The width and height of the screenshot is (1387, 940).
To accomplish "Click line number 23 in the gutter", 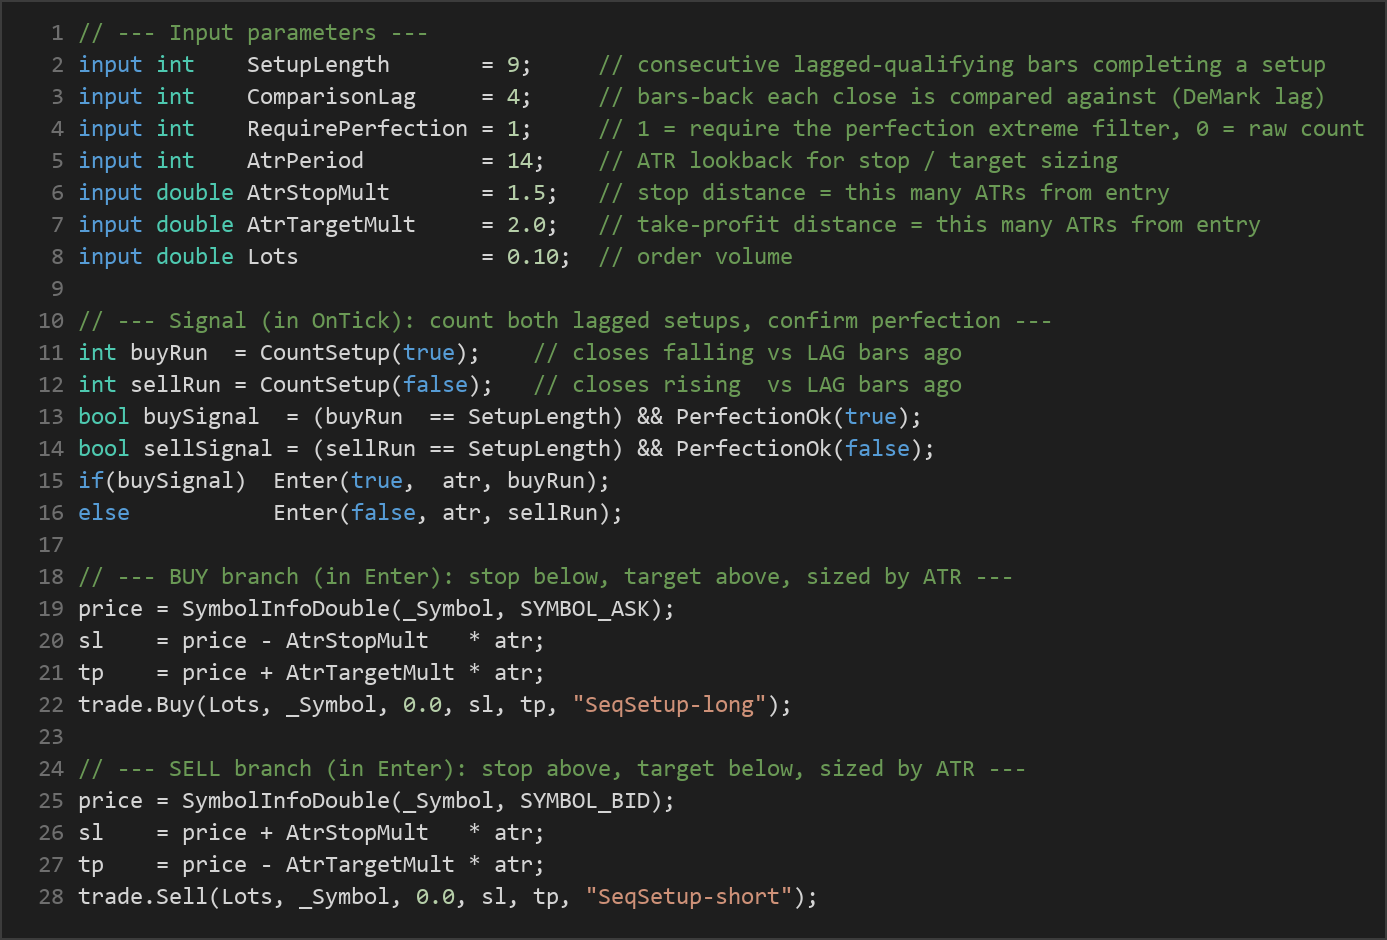I will point(51,737).
